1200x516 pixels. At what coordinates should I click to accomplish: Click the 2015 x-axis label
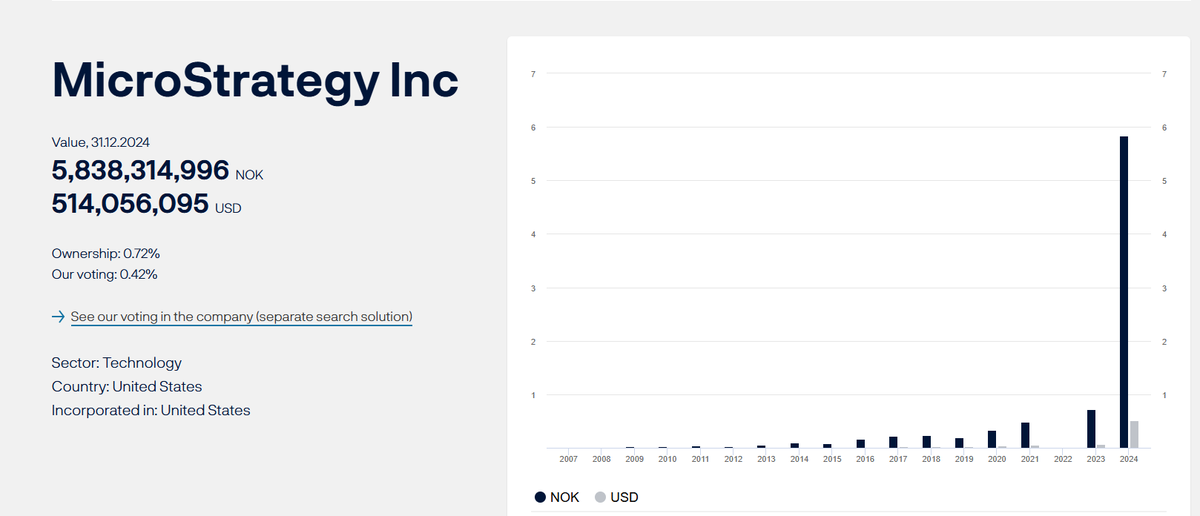[832, 459]
